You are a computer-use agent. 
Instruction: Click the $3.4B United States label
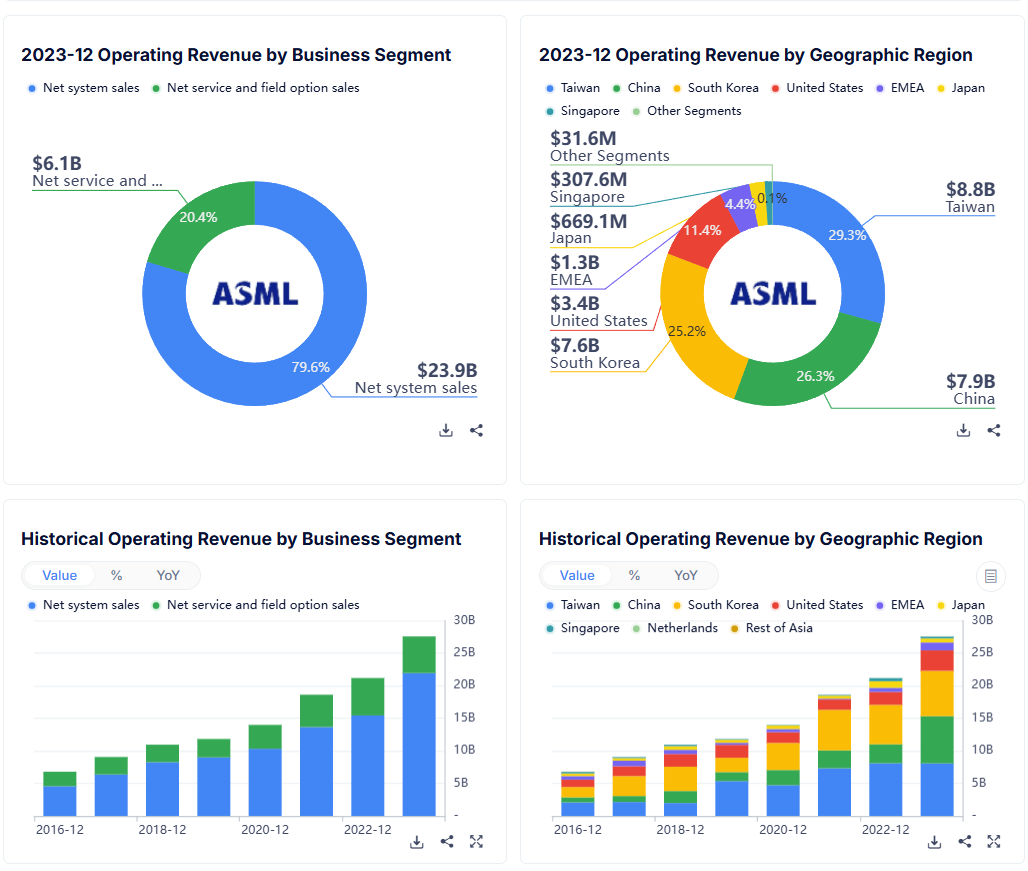[x=599, y=312]
